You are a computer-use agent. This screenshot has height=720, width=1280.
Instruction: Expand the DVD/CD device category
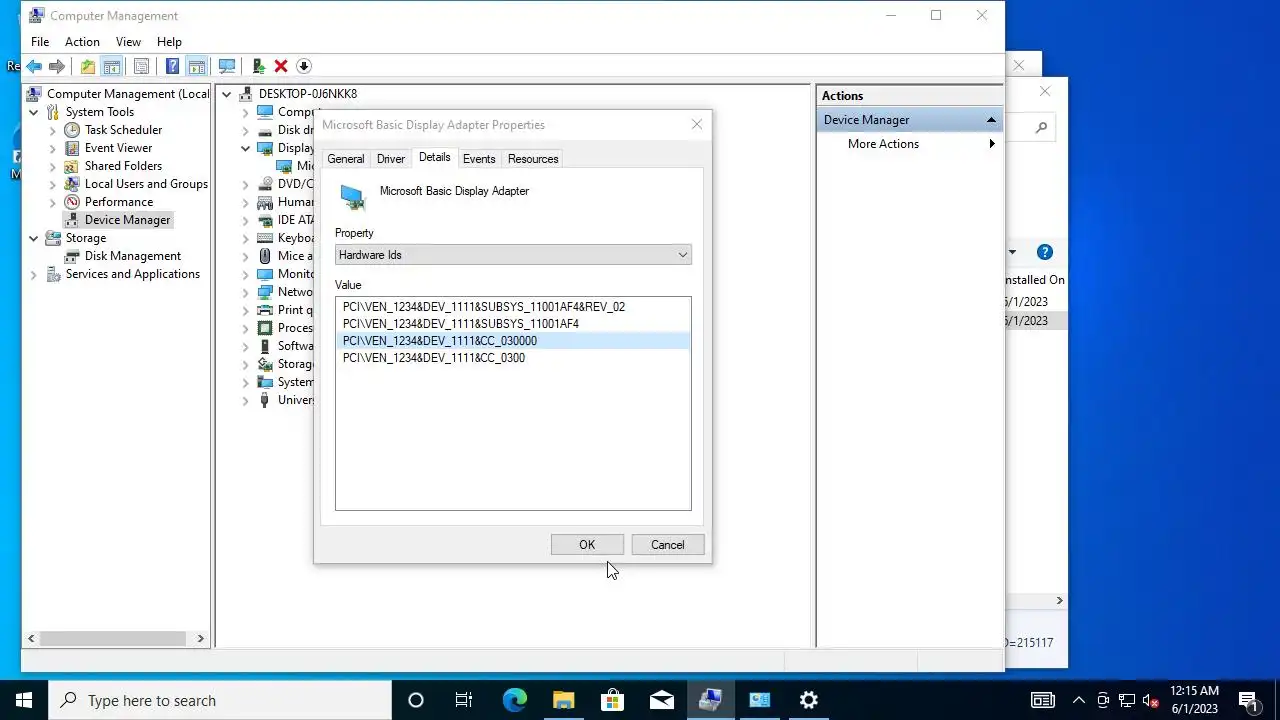coord(245,184)
